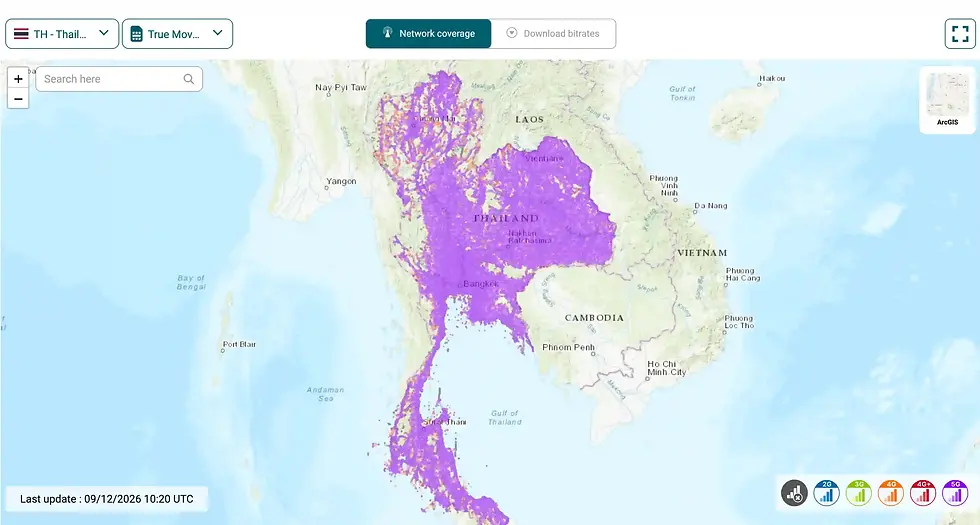The width and height of the screenshot is (980, 525).
Task: Toggle the 2G coverage layer
Action: click(826, 492)
